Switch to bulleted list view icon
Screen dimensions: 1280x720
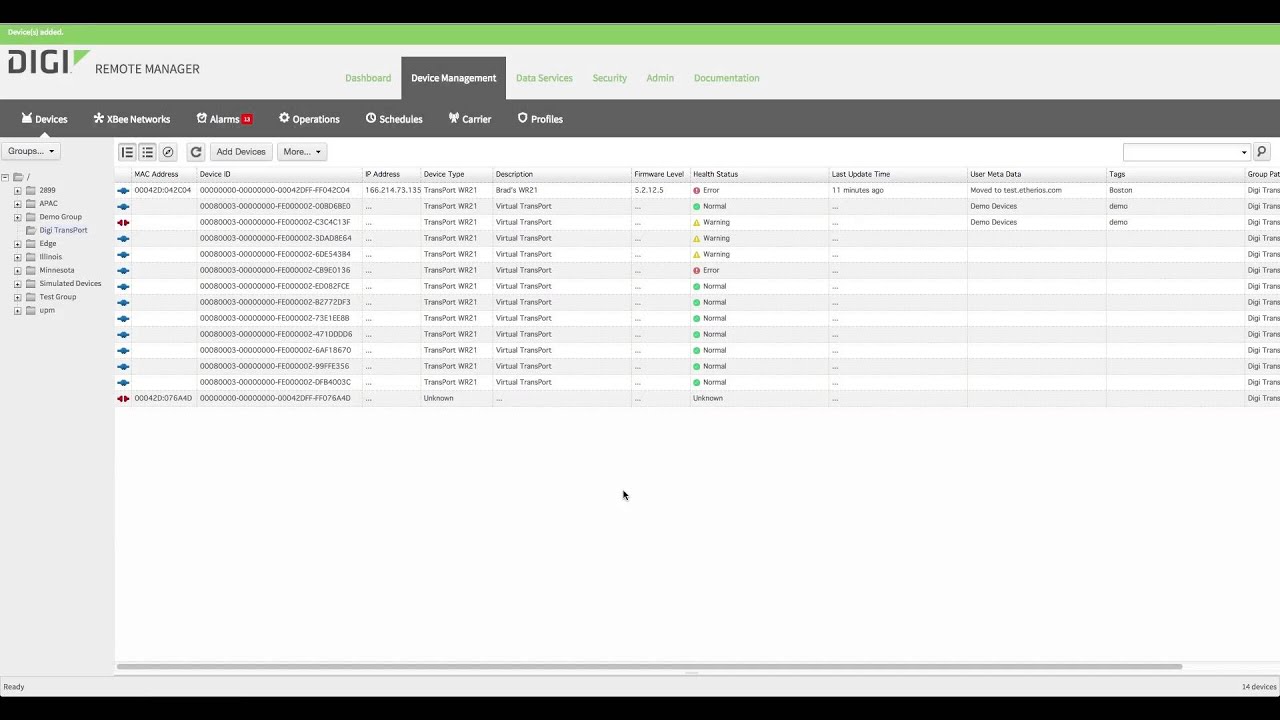[147, 152]
